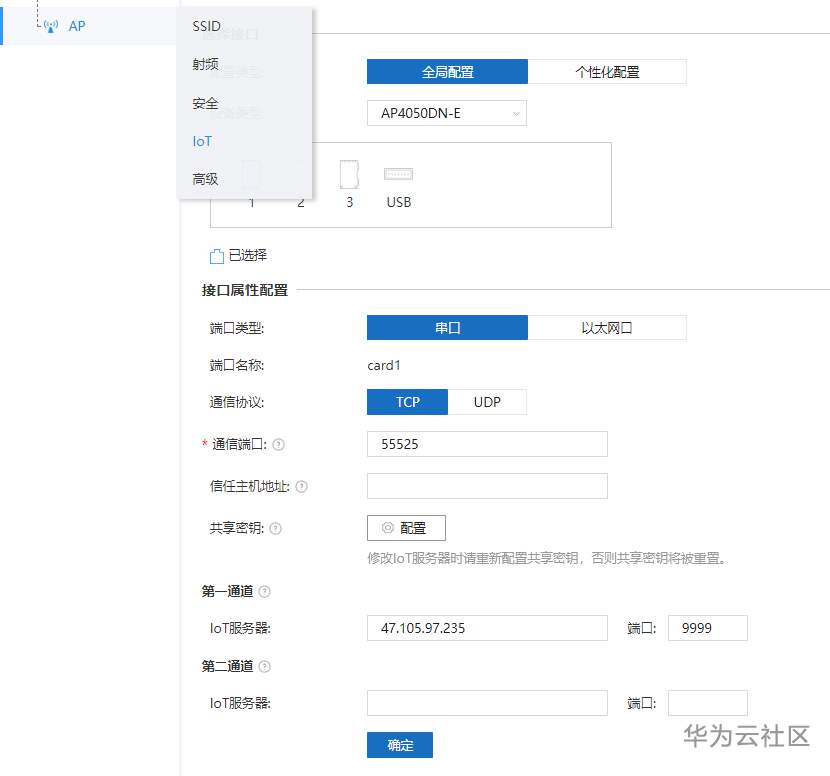Click the 第二通道 help icon
This screenshot has width=830, height=776.
(x=264, y=666)
